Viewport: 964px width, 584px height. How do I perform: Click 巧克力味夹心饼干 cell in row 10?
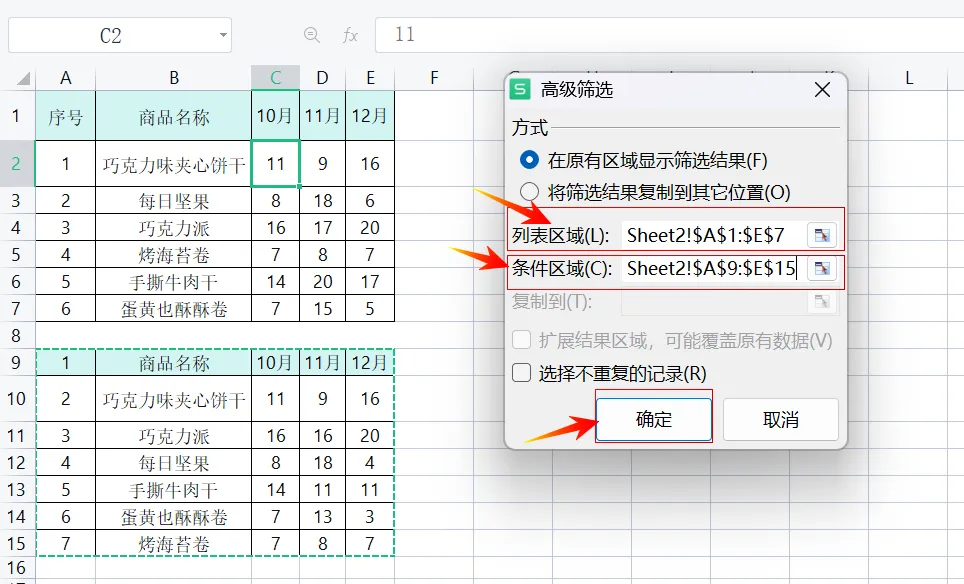coord(173,398)
